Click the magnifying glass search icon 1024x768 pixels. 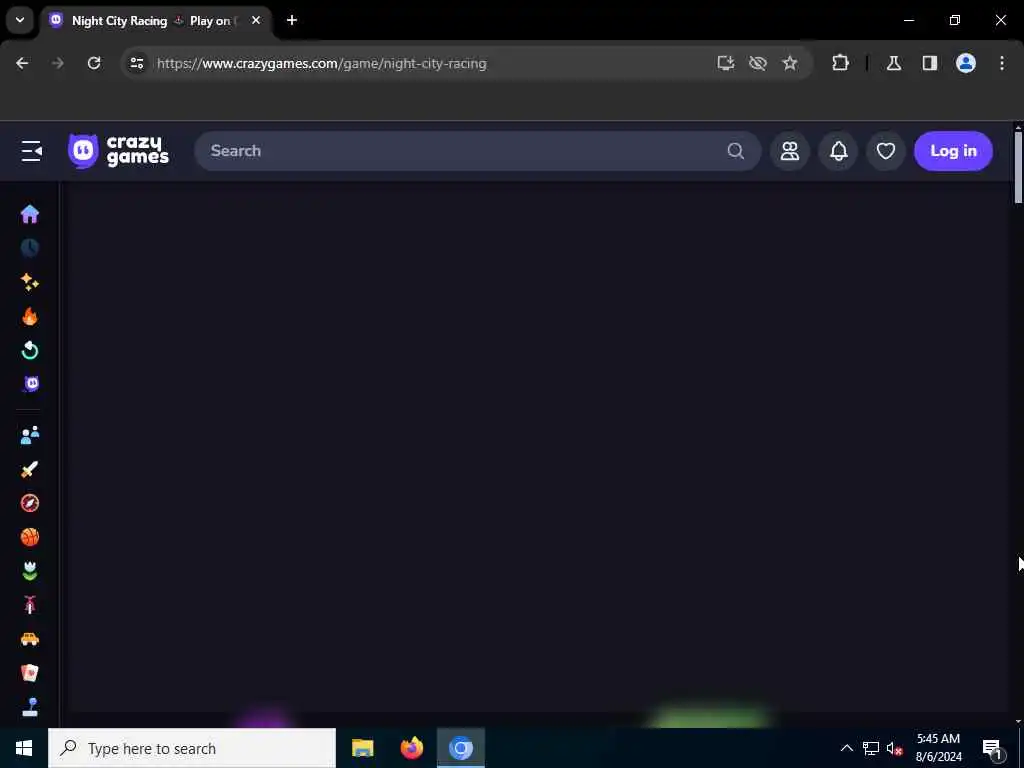(x=736, y=151)
